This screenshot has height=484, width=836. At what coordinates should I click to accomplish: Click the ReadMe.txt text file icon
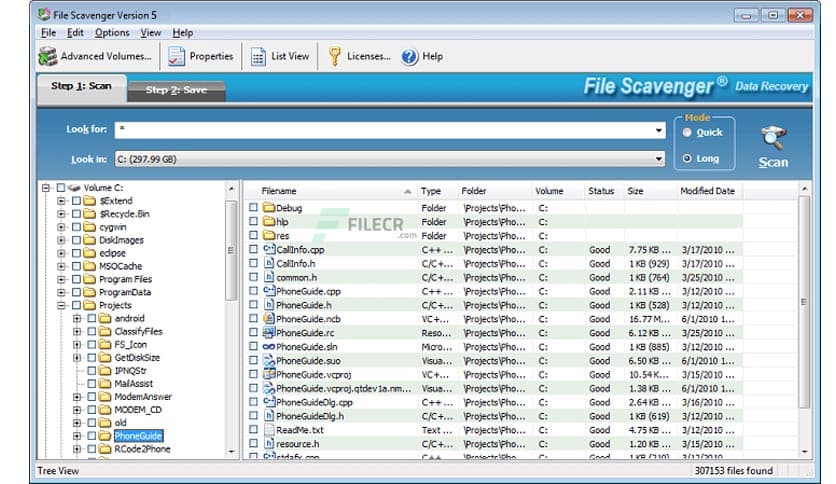269,430
